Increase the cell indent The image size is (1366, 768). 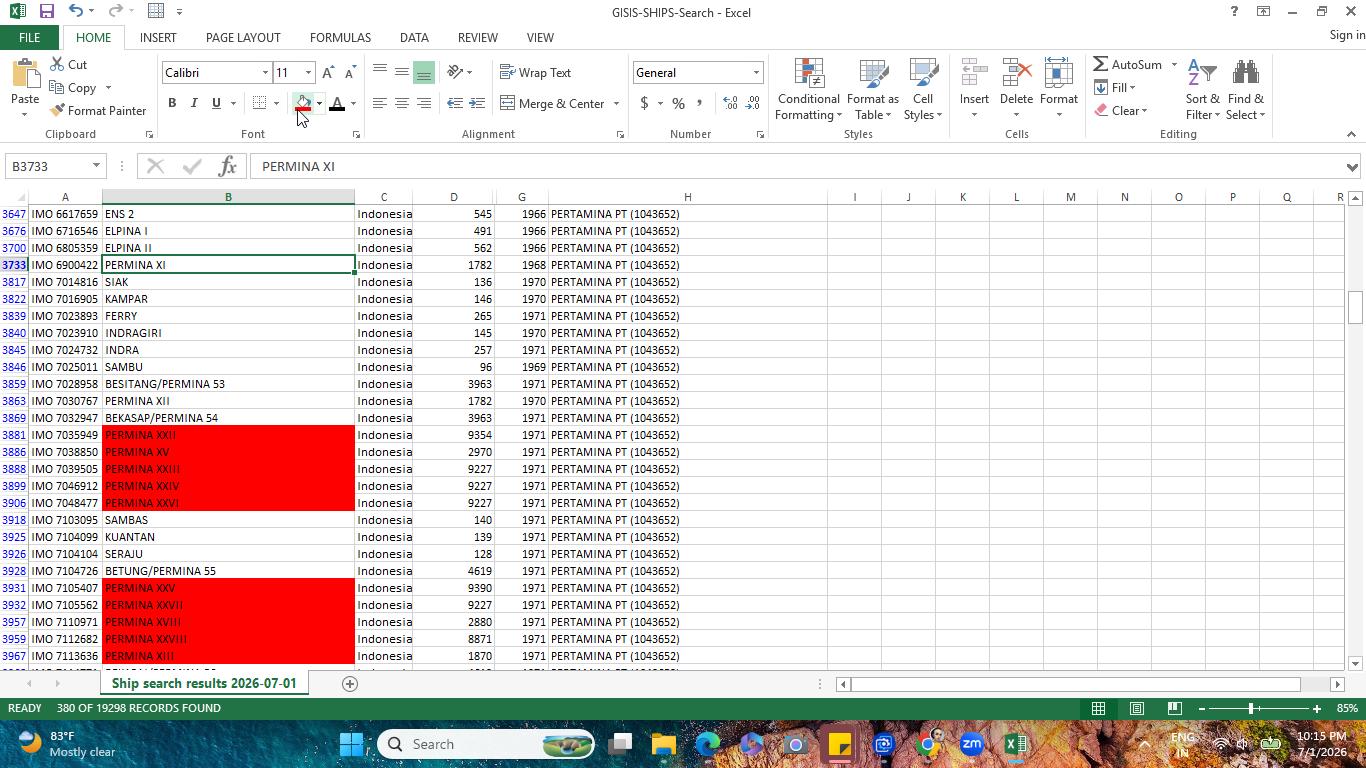click(477, 103)
